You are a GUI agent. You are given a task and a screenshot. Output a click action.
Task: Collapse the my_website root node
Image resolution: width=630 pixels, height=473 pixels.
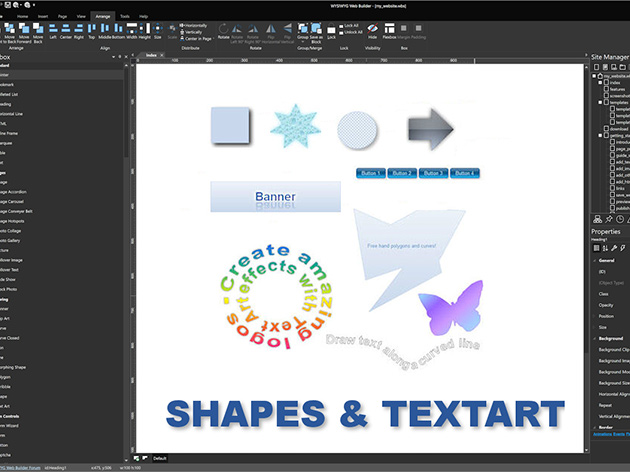[594, 76]
